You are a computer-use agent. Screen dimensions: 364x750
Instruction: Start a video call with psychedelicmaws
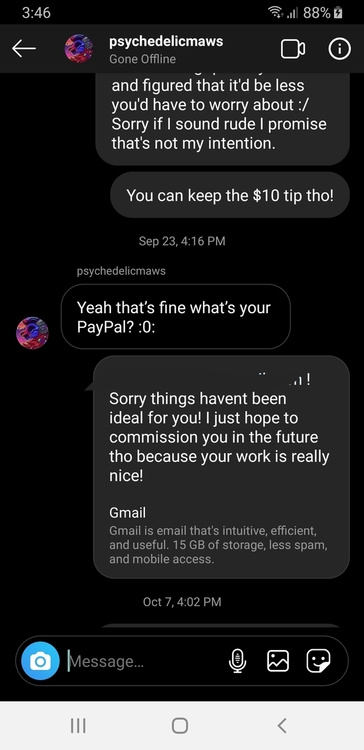click(x=293, y=49)
